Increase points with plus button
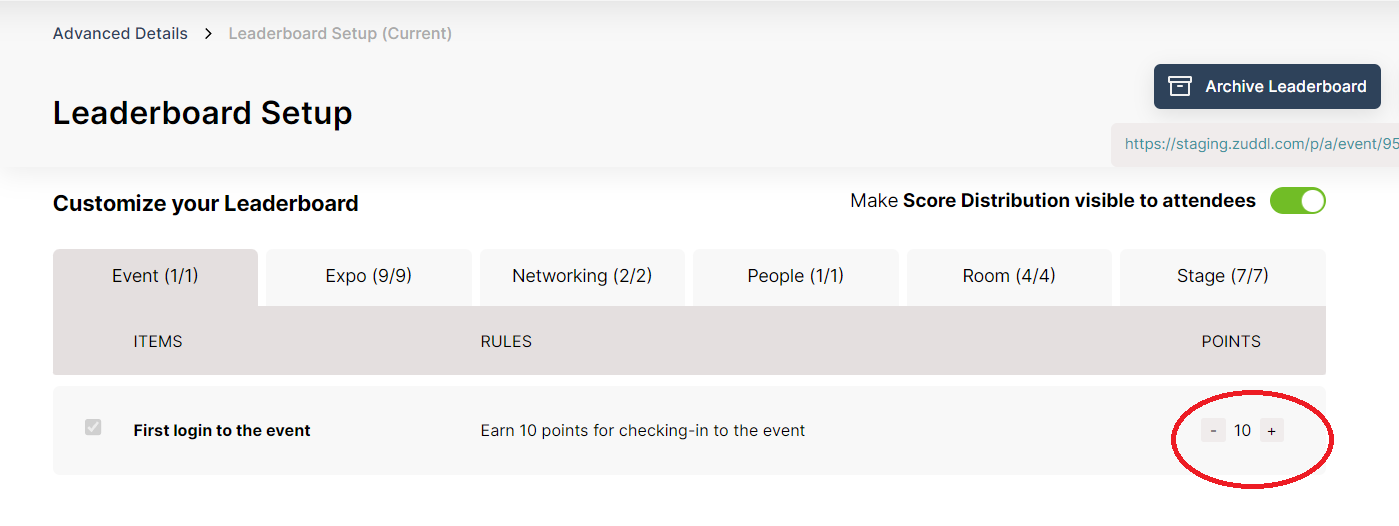This screenshot has height=526, width=1399. (1271, 431)
